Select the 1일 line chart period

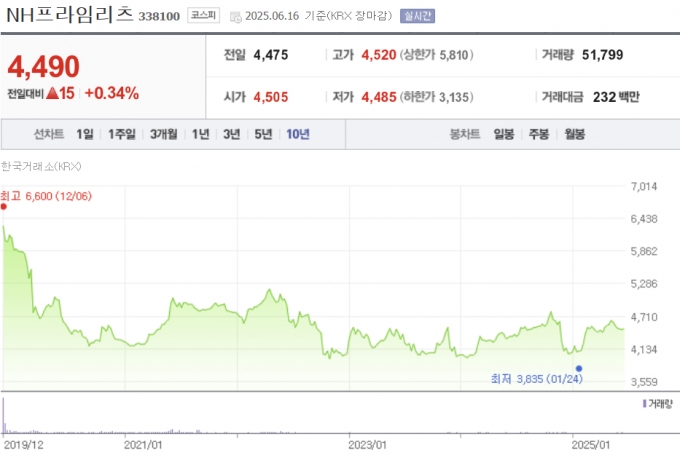click(x=84, y=134)
